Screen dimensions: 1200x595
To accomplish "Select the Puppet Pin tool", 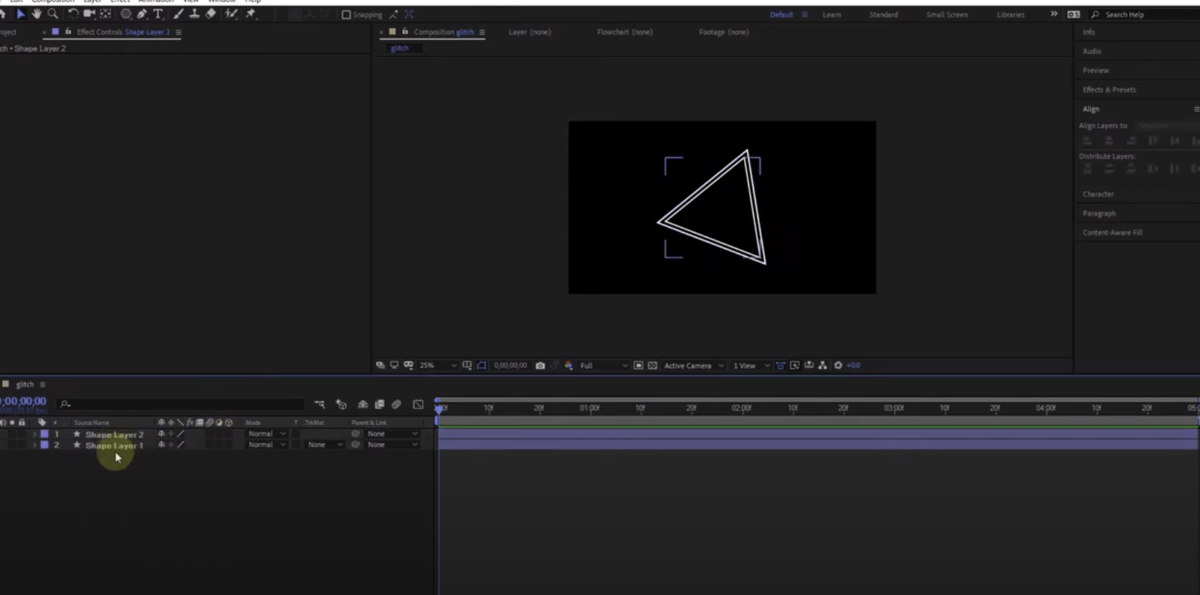I will click(250, 14).
